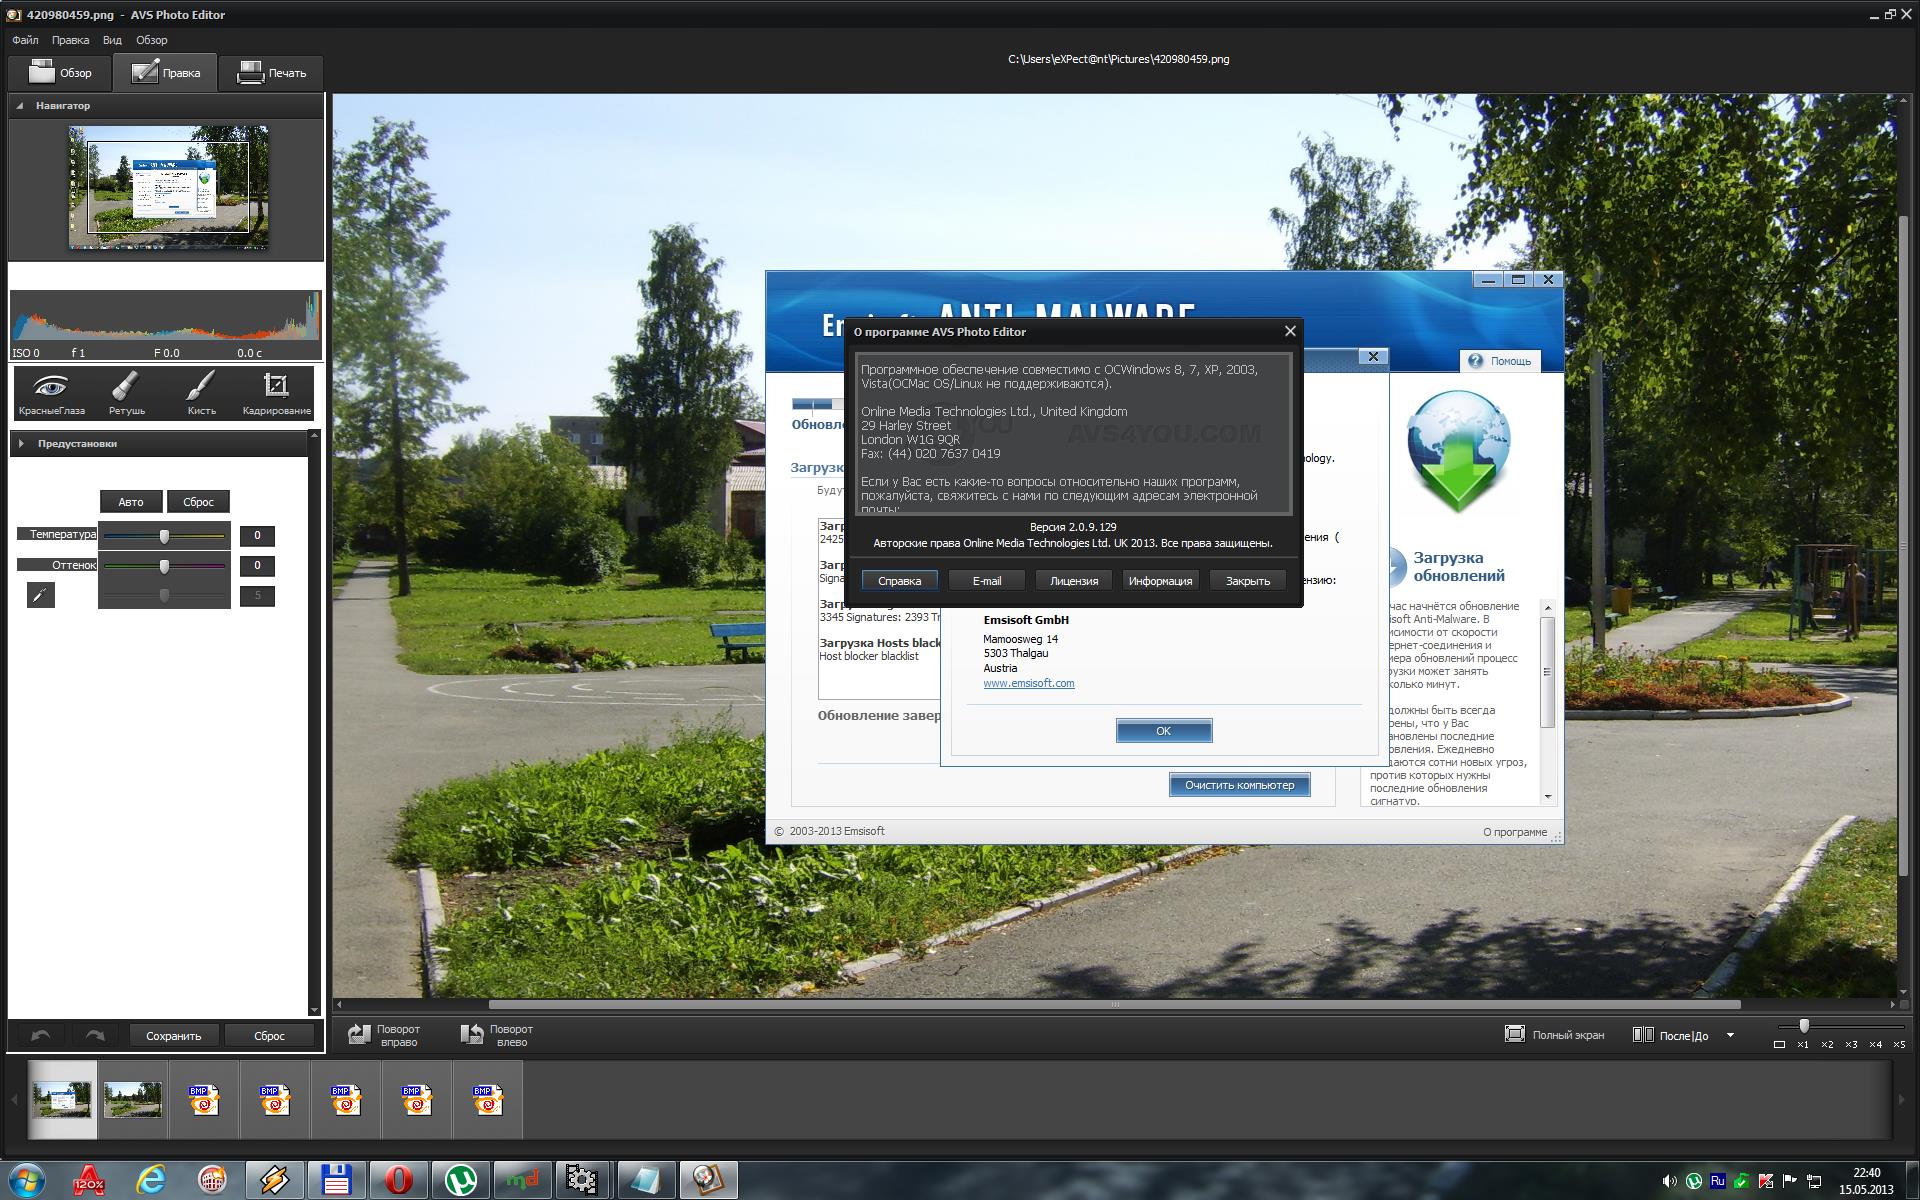Open the После|До view dropdown arrow
Image resolution: width=1920 pixels, height=1200 pixels.
pyautogui.click(x=1730, y=1035)
